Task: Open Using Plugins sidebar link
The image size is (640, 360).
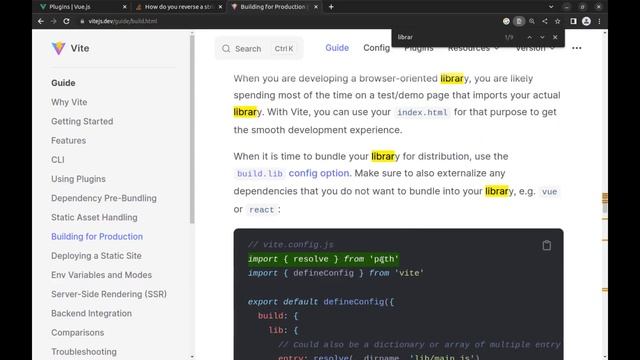Action: pyautogui.click(x=78, y=179)
